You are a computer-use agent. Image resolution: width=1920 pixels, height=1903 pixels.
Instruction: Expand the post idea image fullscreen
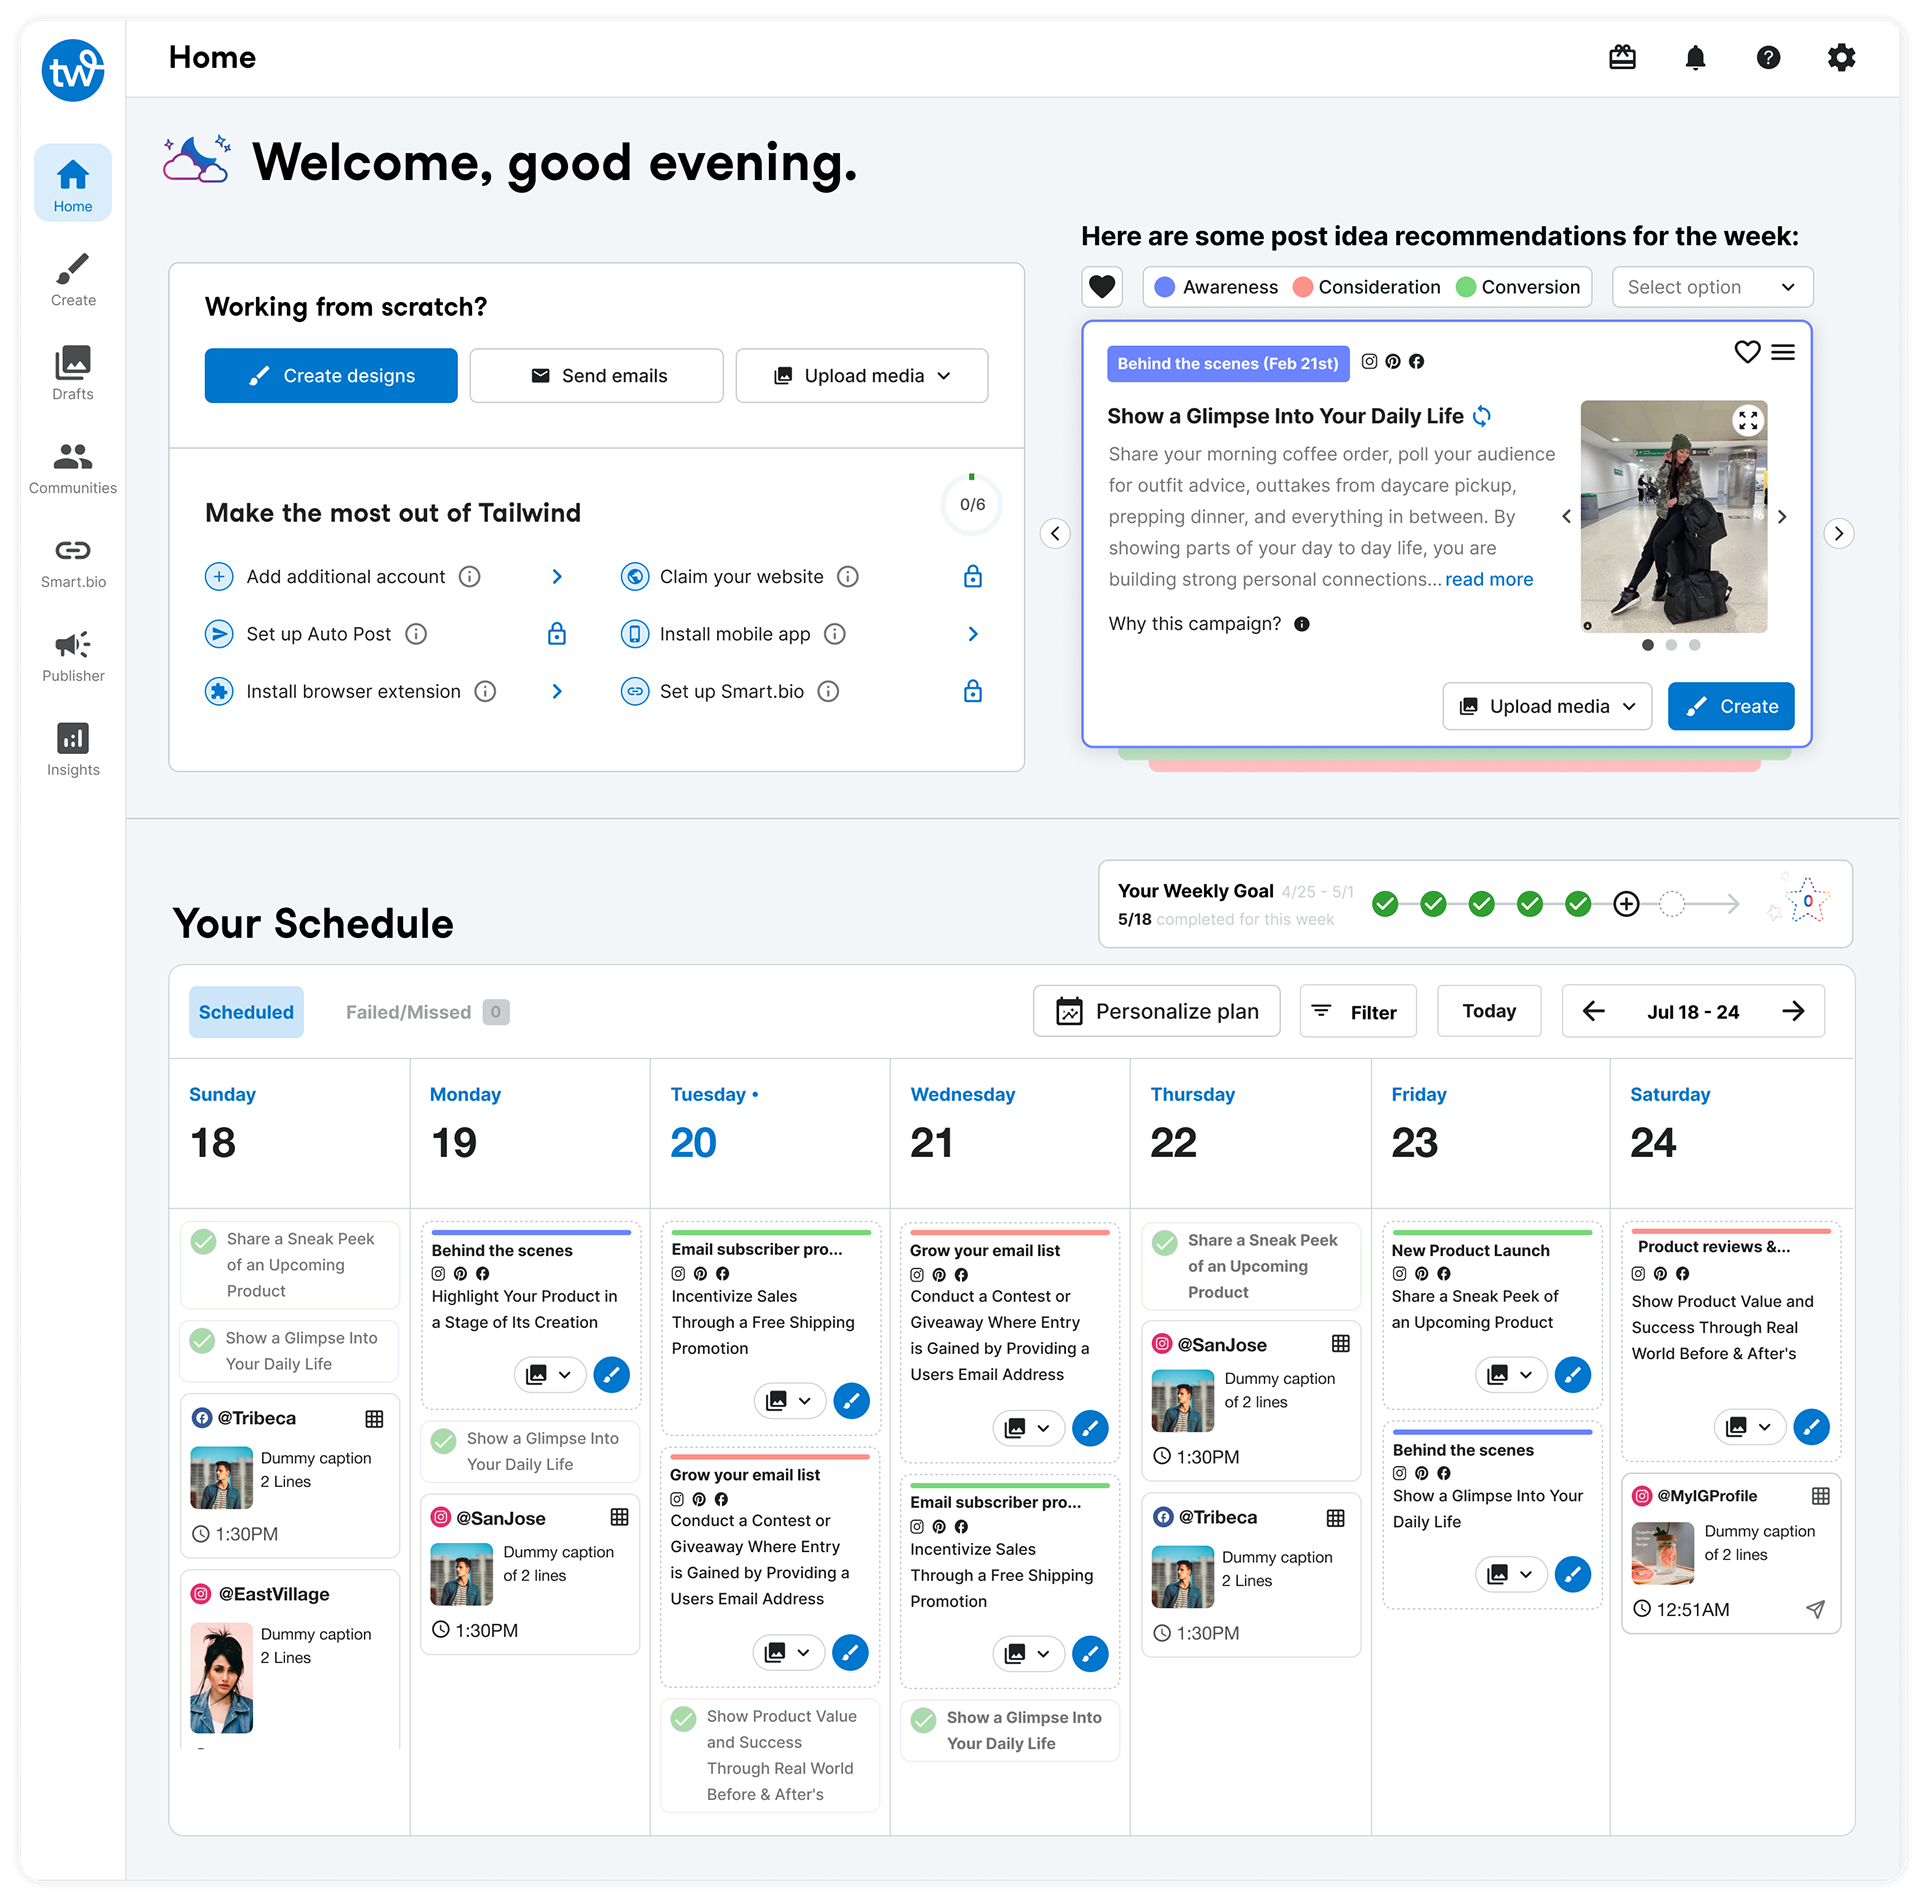[x=1747, y=421]
